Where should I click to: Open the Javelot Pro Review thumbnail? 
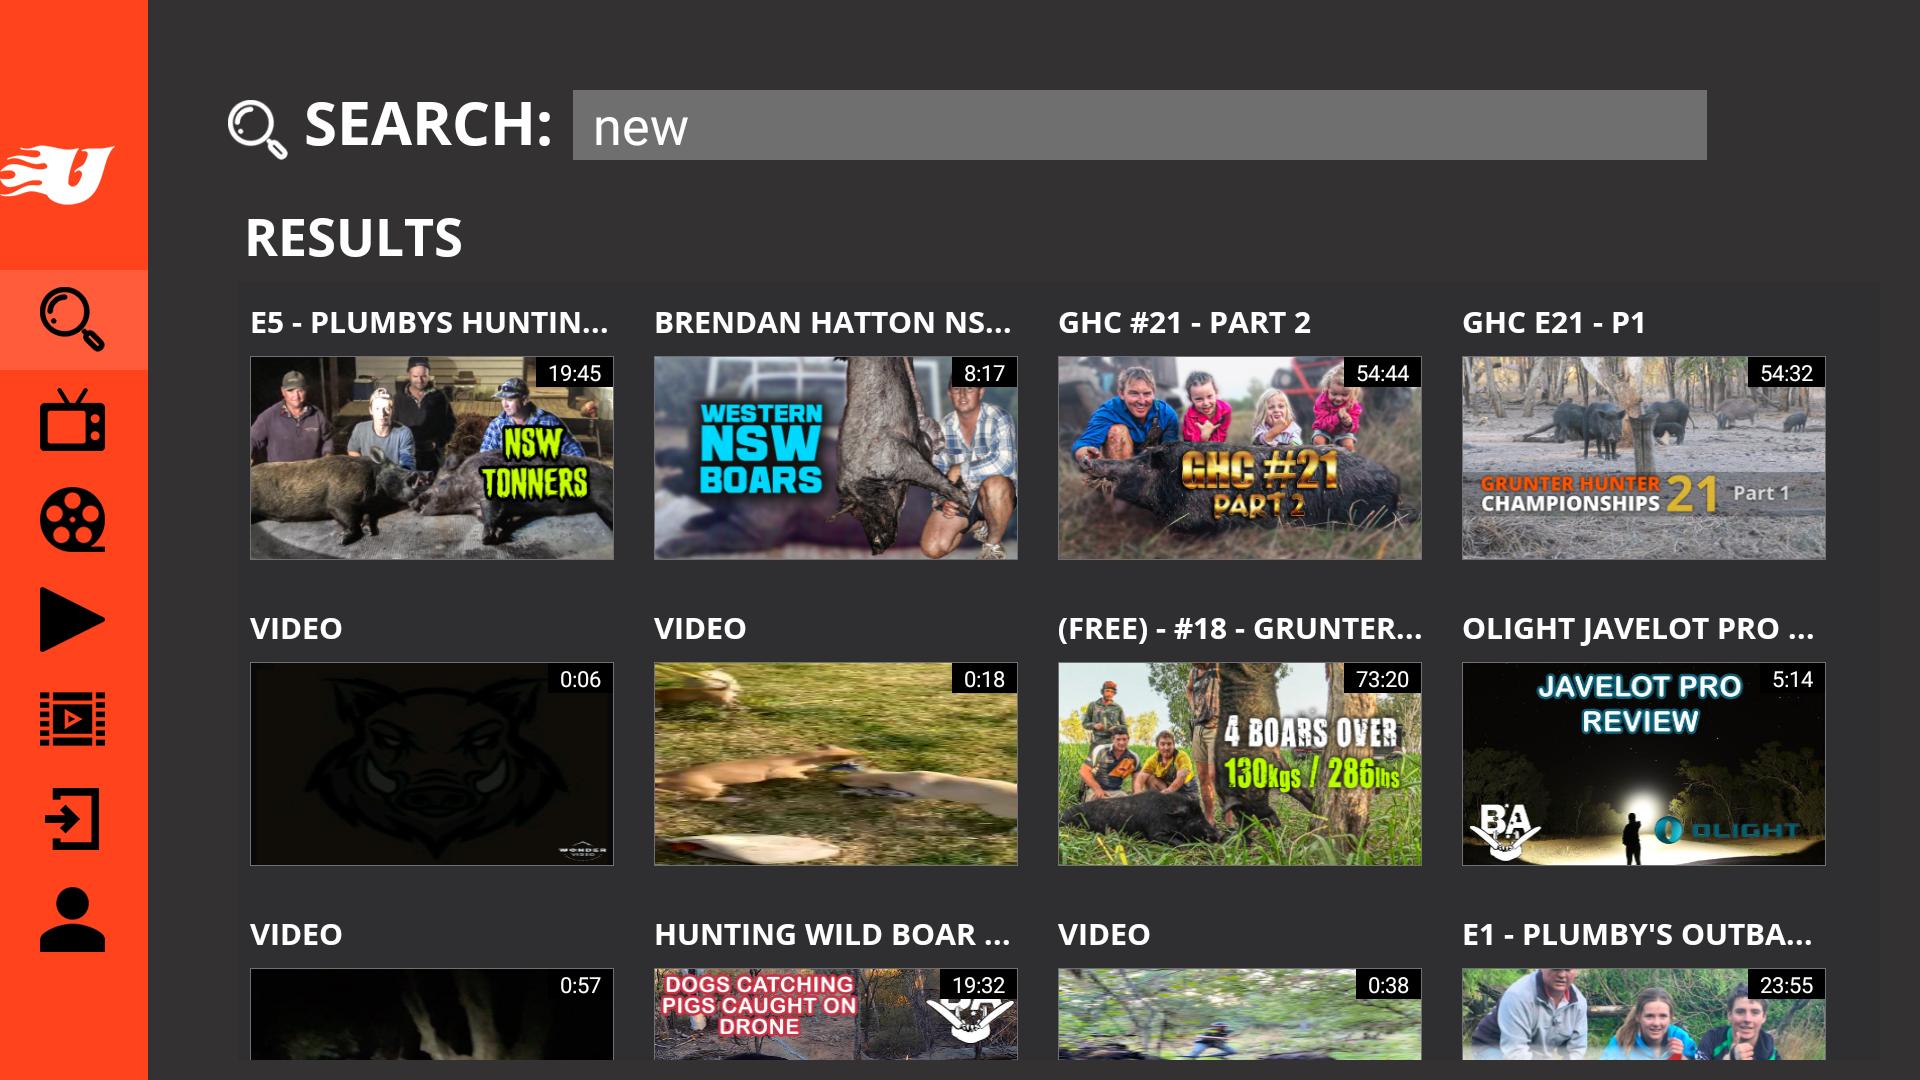point(1644,764)
